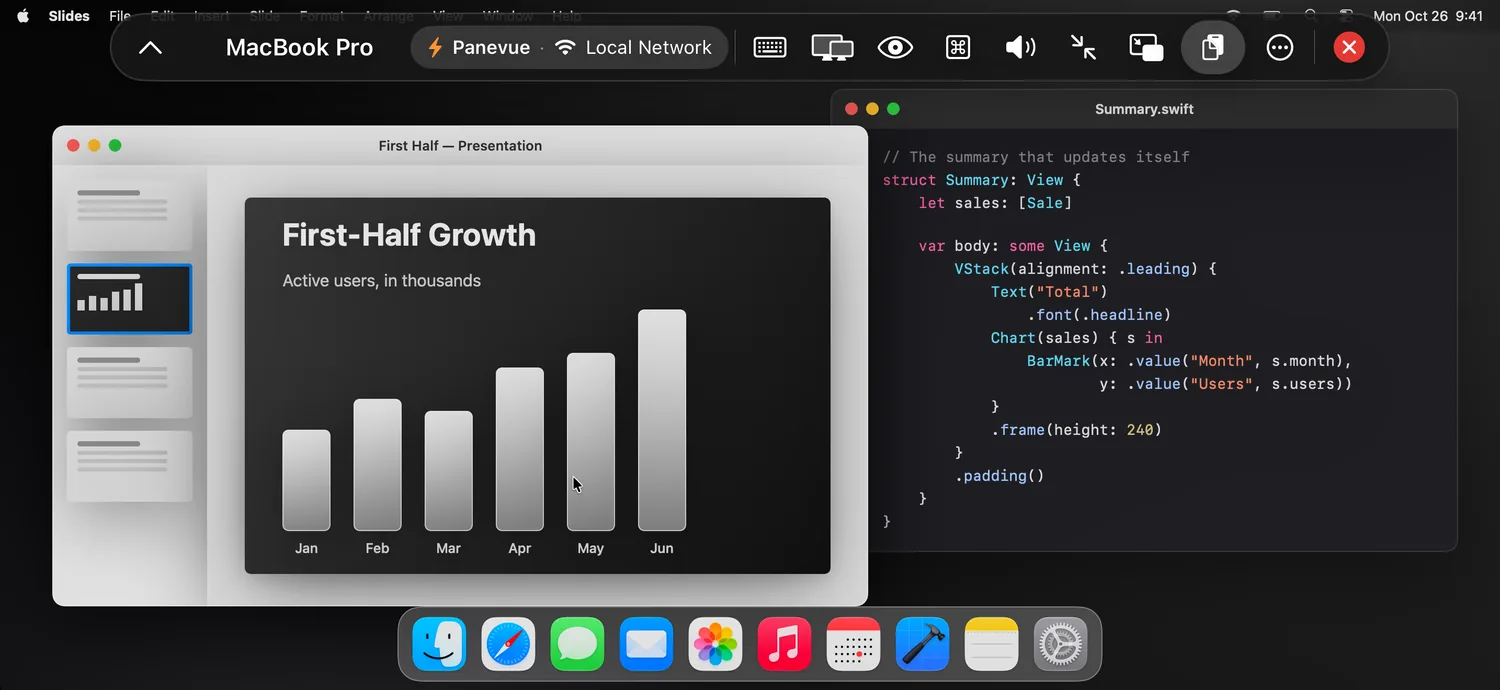The image size is (1500, 690).
Task: Open Mail from the Dock
Action: pyautogui.click(x=646, y=644)
